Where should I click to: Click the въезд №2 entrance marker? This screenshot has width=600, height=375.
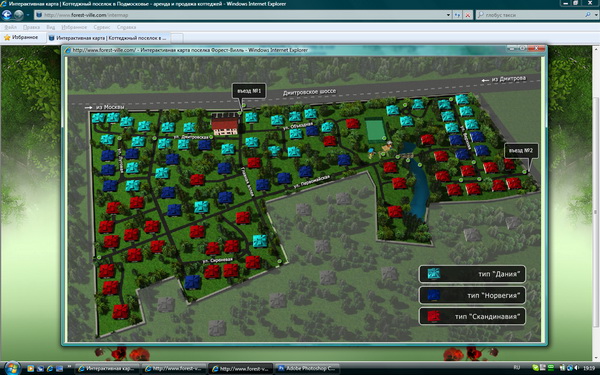(x=521, y=151)
